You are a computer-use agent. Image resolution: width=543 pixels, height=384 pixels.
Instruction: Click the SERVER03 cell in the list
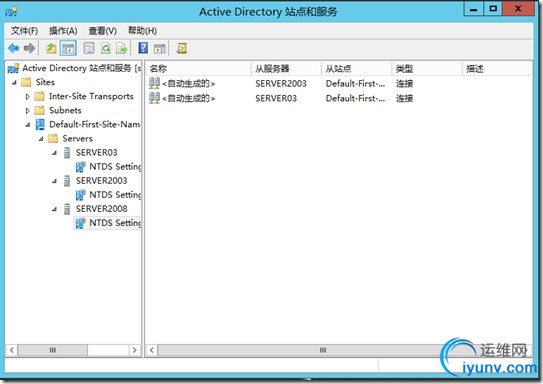(x=276, y=98)
